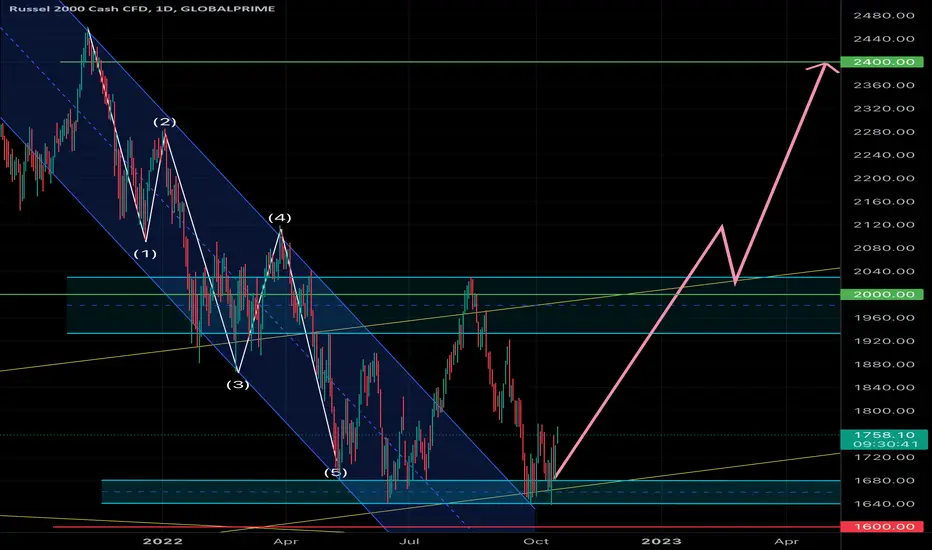
Task: Click the 2320.00 price axis value
Action: [x=884, y=108]
